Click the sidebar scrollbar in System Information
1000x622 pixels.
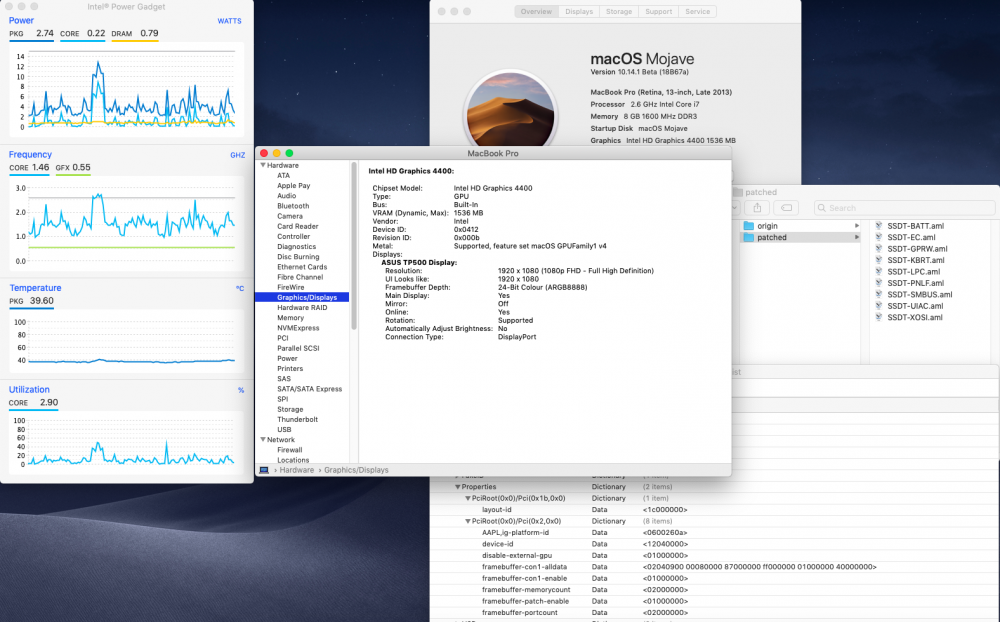(x=354, y=246)
